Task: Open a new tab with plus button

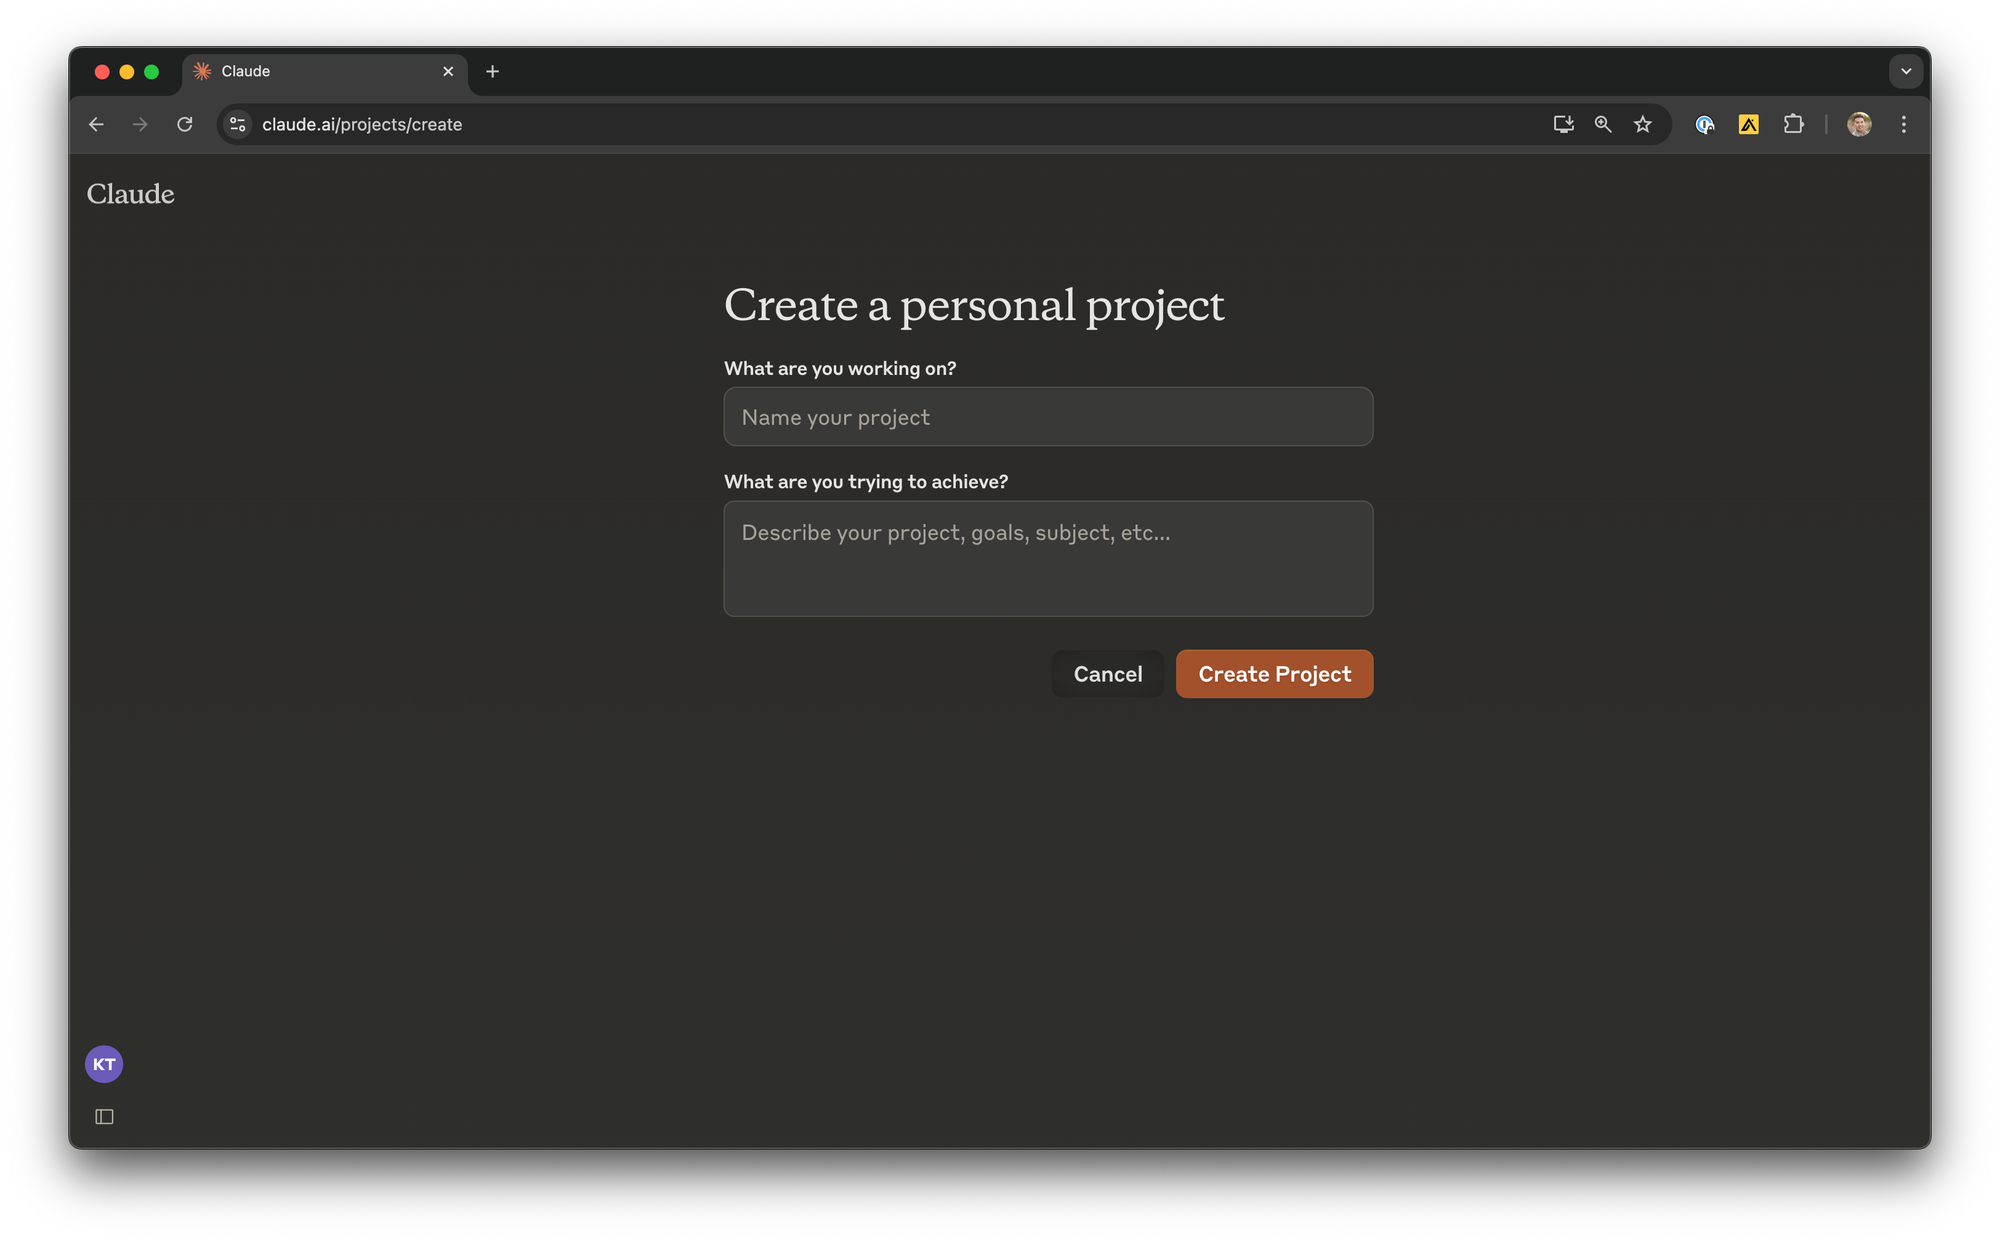Action: click(x=492, y=71)
